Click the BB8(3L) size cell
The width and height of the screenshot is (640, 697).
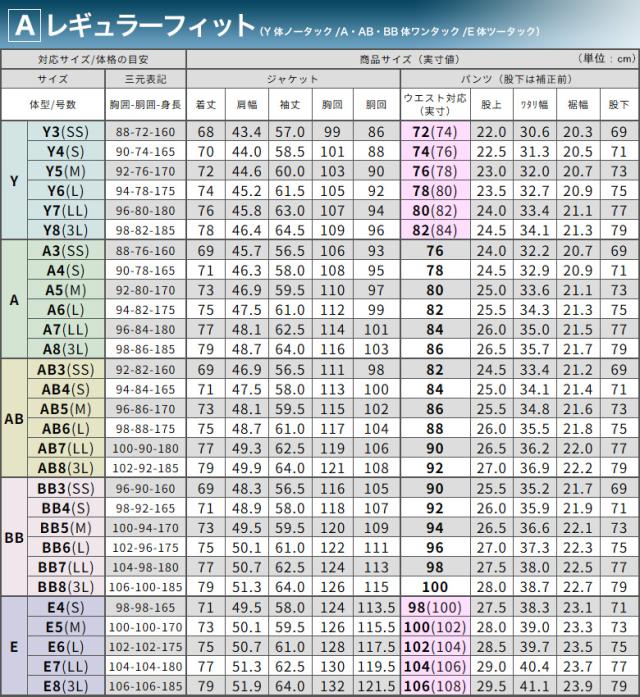[66, 587]
